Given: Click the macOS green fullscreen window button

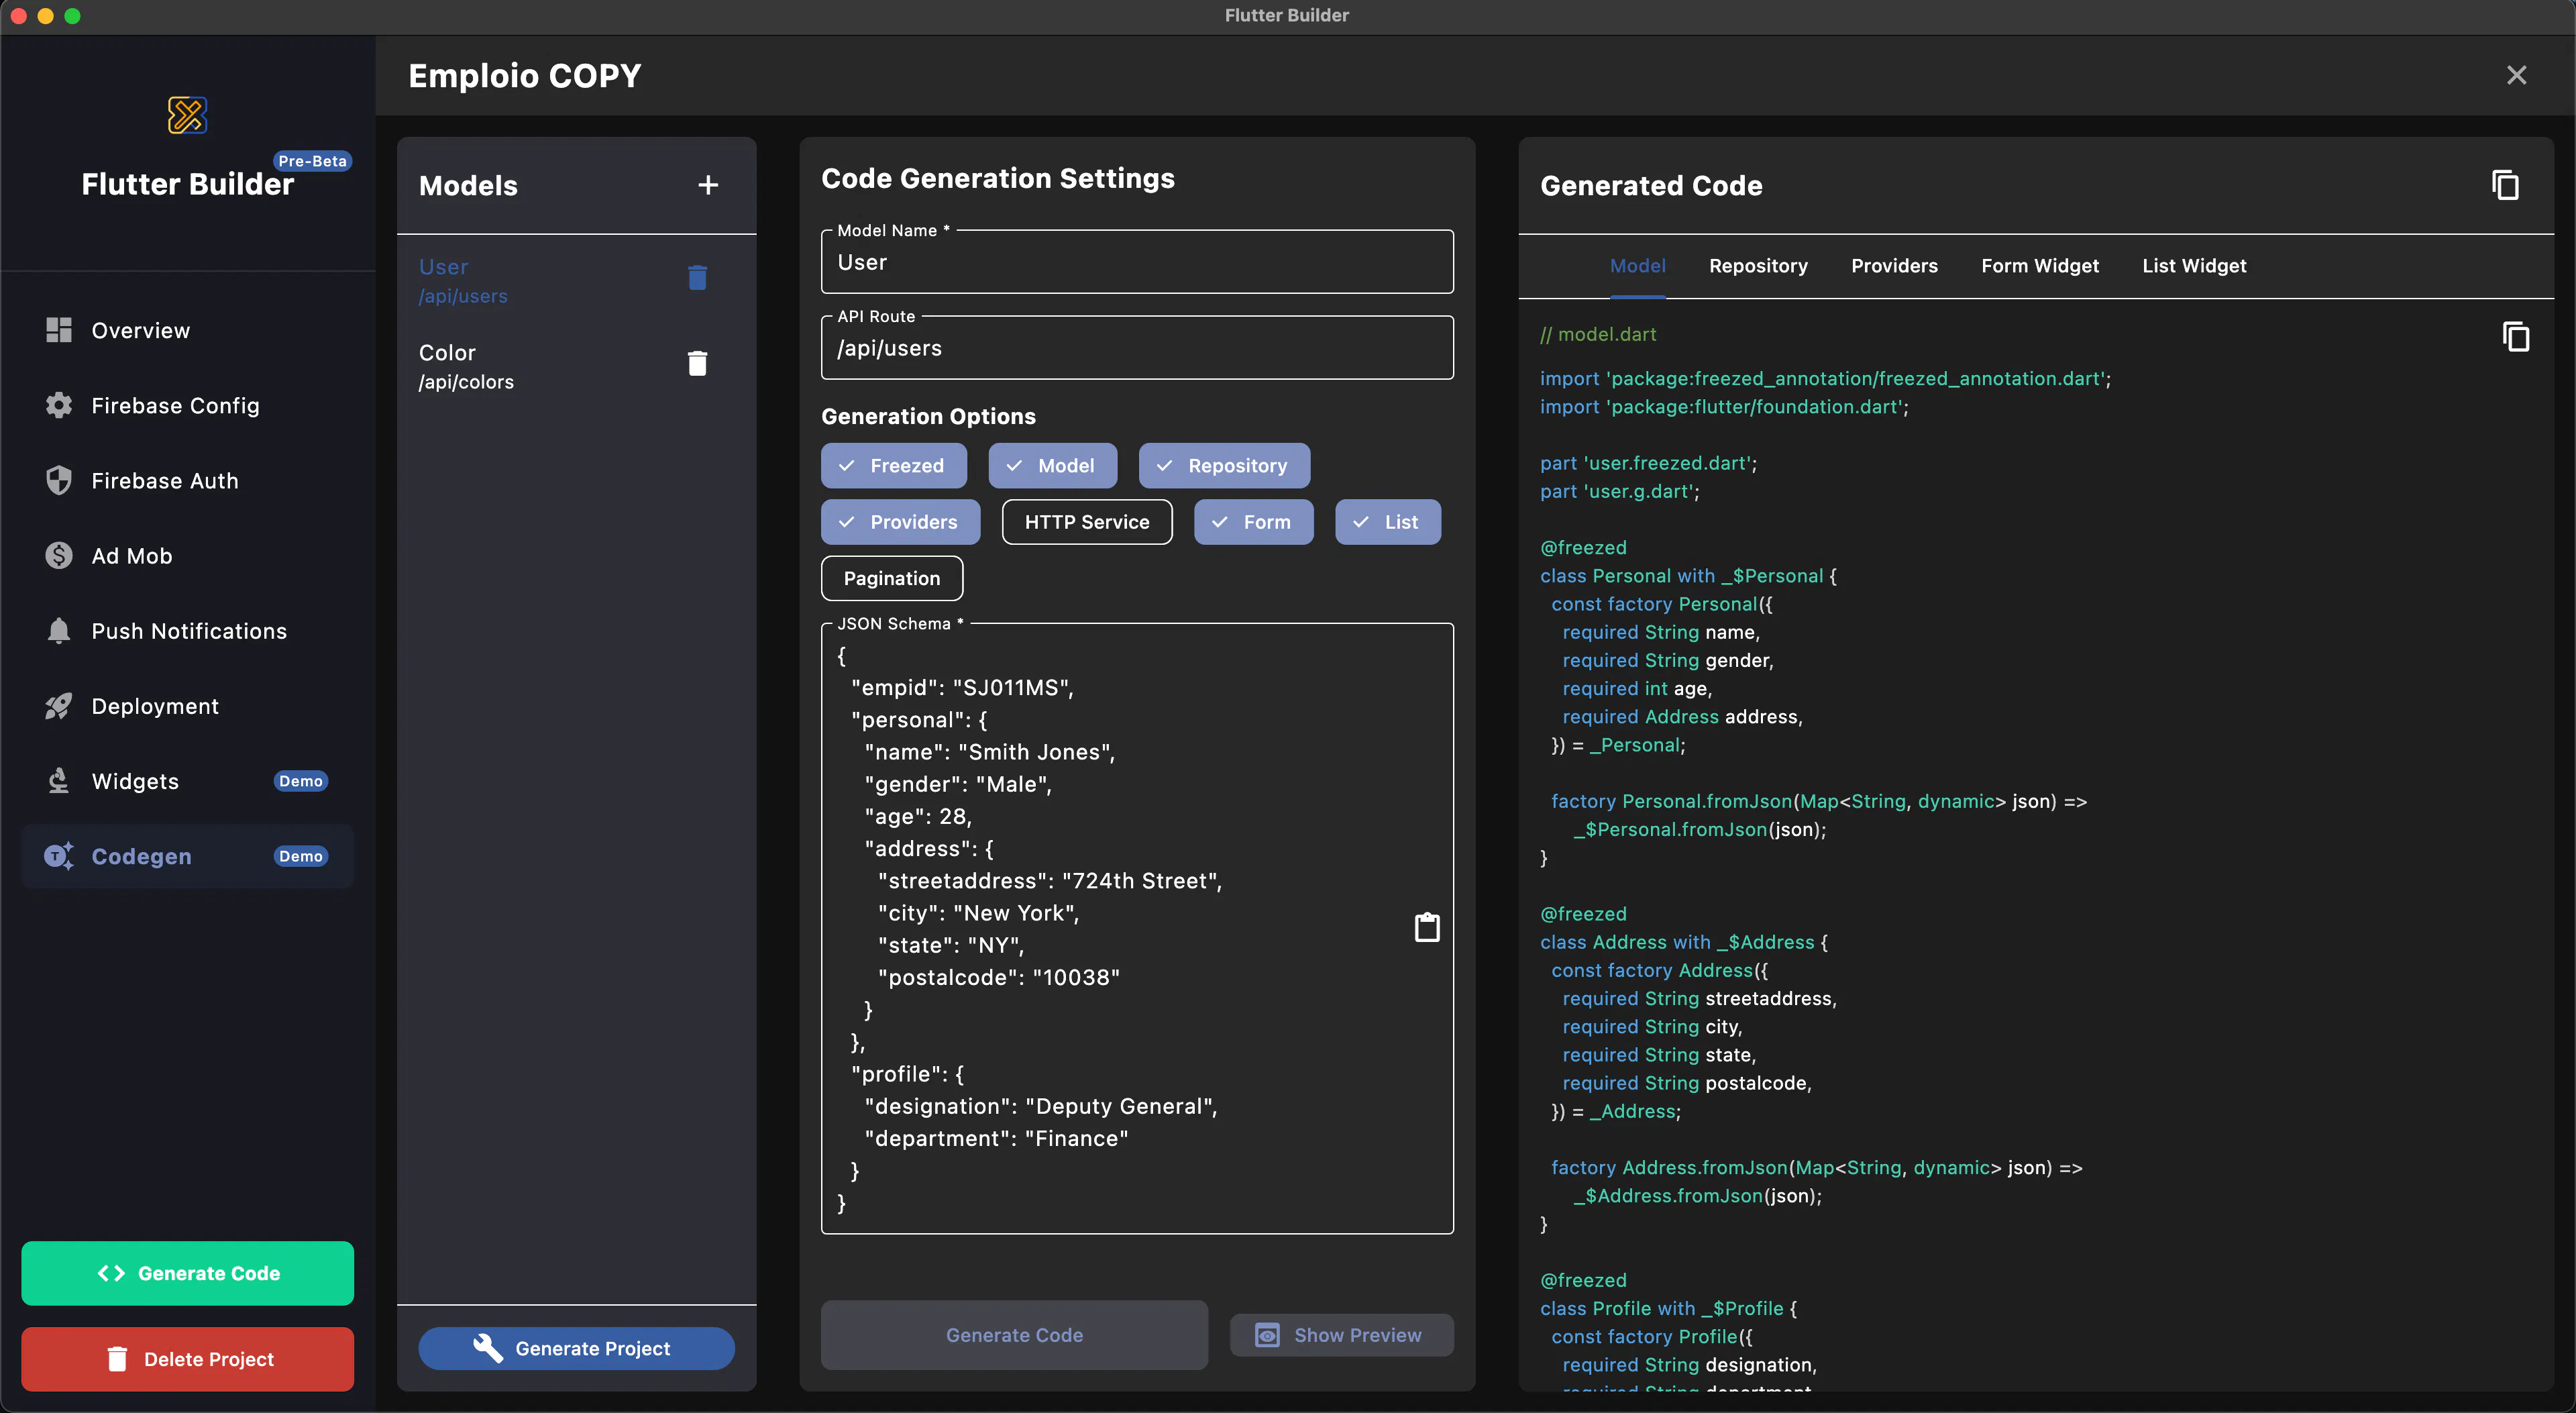Looking at the screenshot, I should [x=72, y=15].
